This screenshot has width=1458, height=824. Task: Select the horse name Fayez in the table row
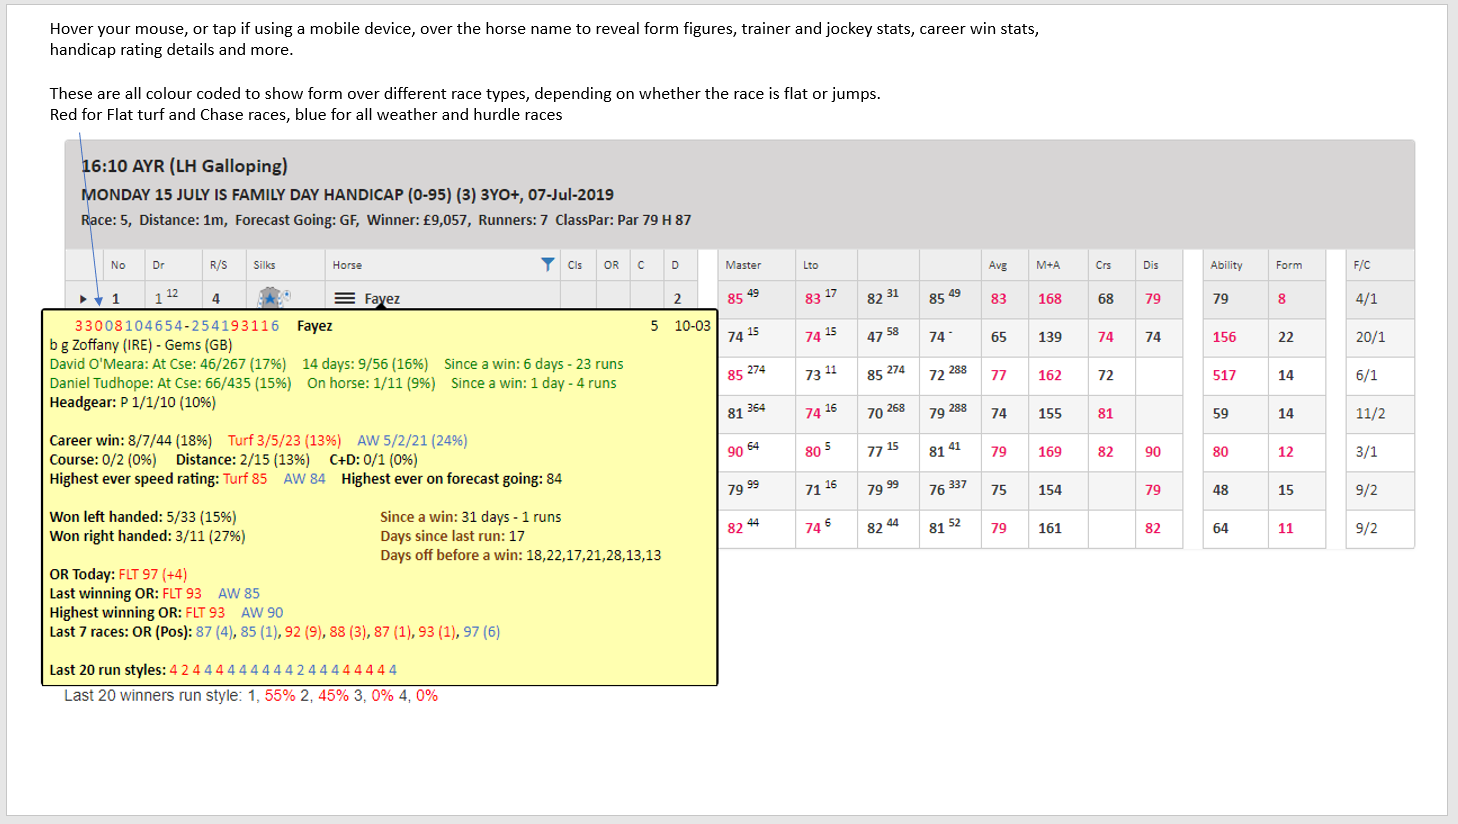tap(382, 298)
